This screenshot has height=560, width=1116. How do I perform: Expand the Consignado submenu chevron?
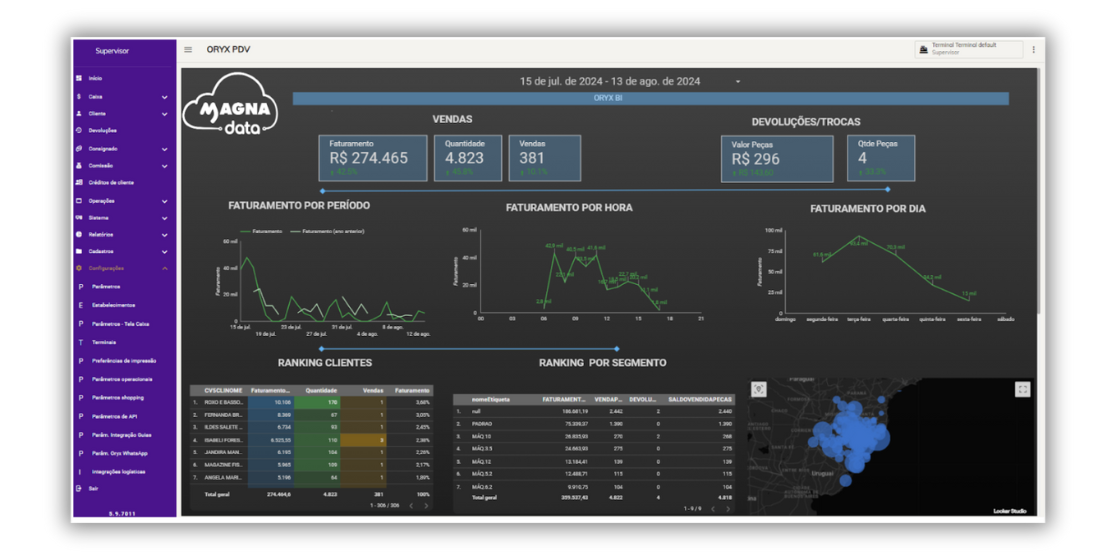pyautogui.click(x=164, y=149)
